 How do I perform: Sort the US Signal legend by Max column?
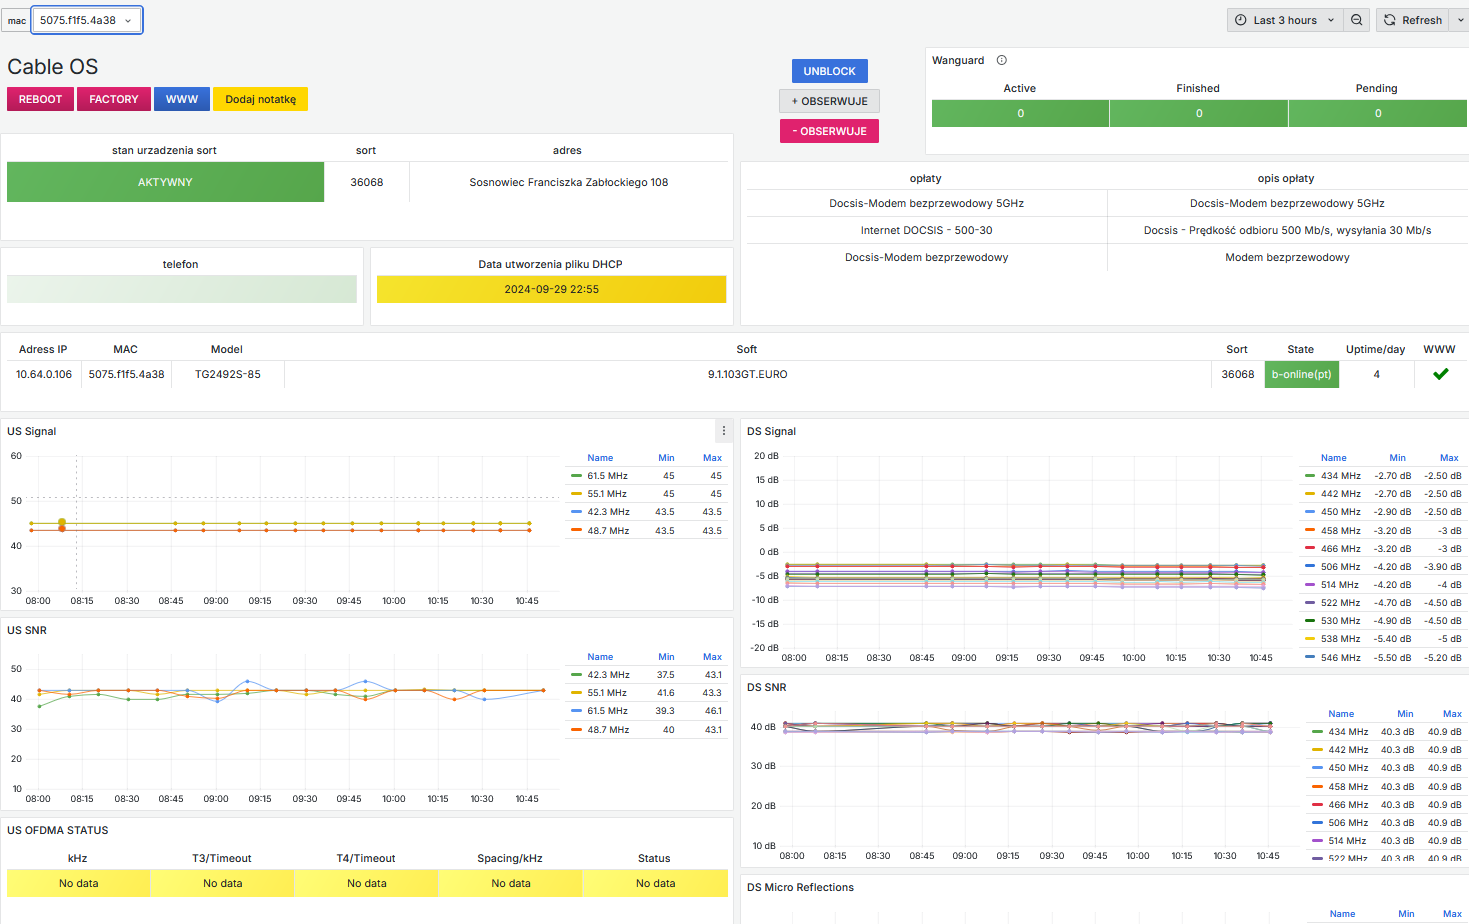(712, 458)
